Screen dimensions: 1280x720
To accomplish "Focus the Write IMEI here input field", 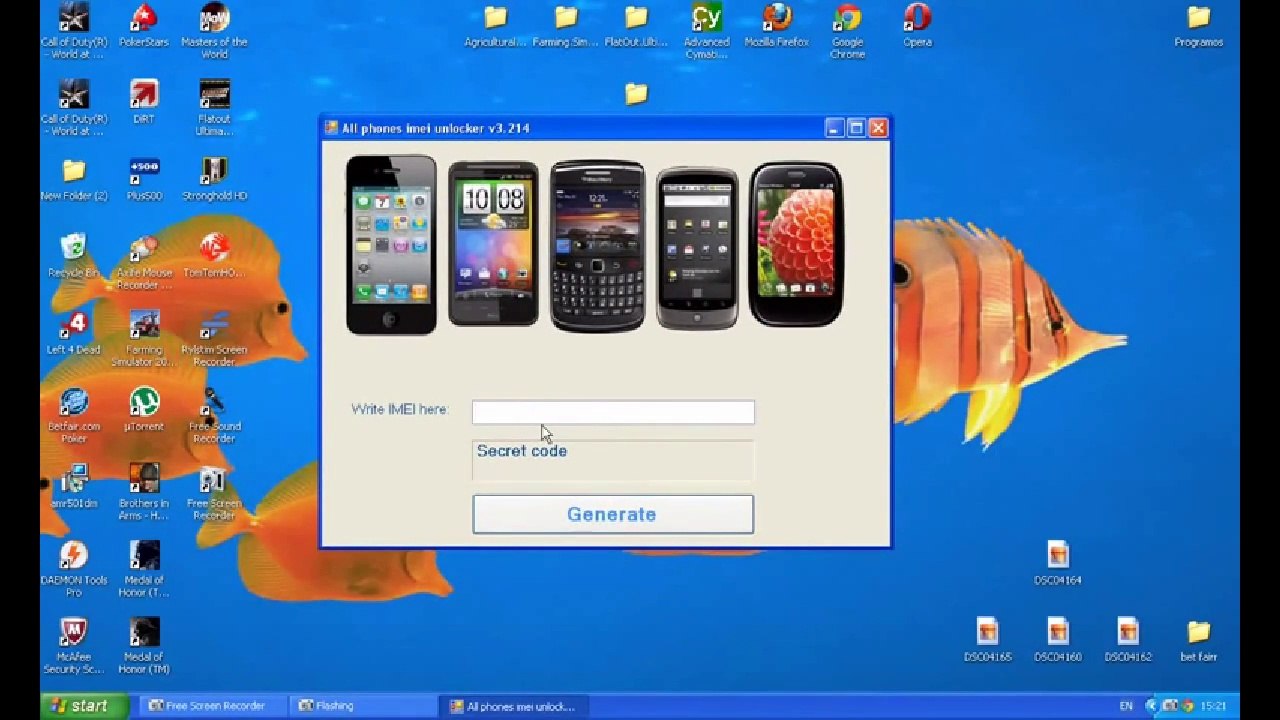I will [x=613, y=412].
